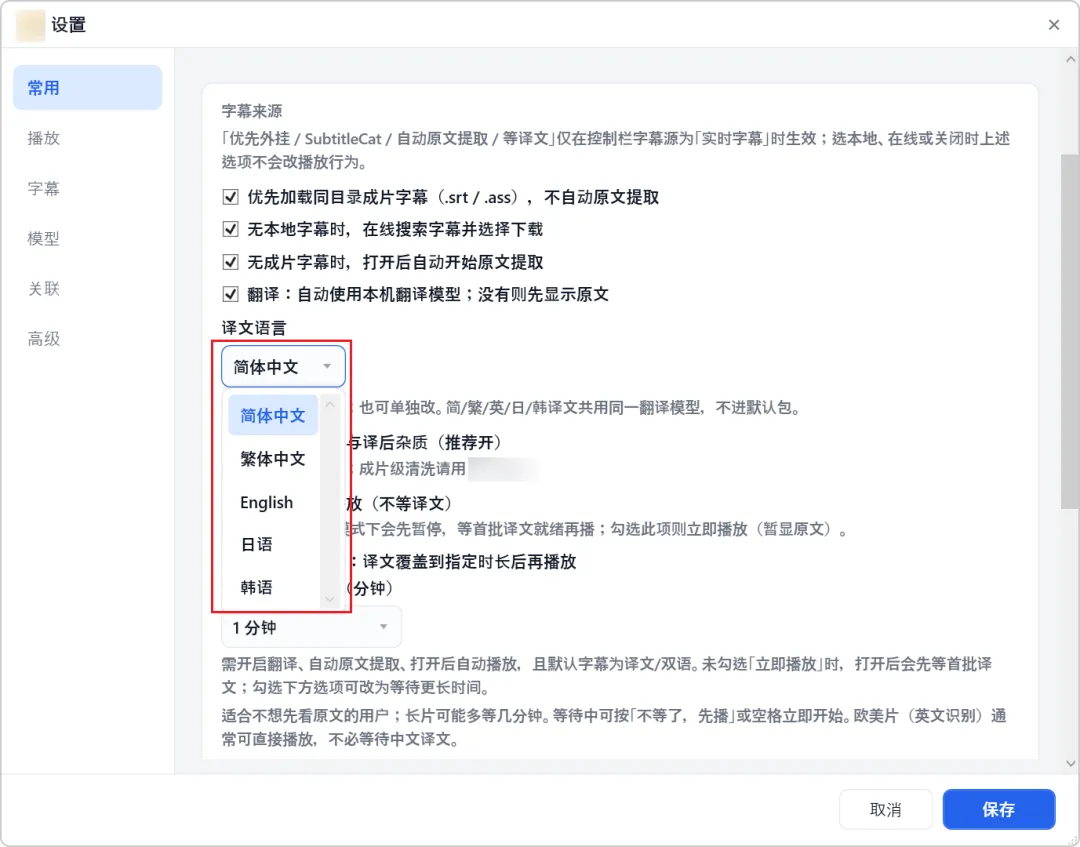Close the 设置 dialog
Viewport: 1080px width, 847px height.
pos(1054,25)
